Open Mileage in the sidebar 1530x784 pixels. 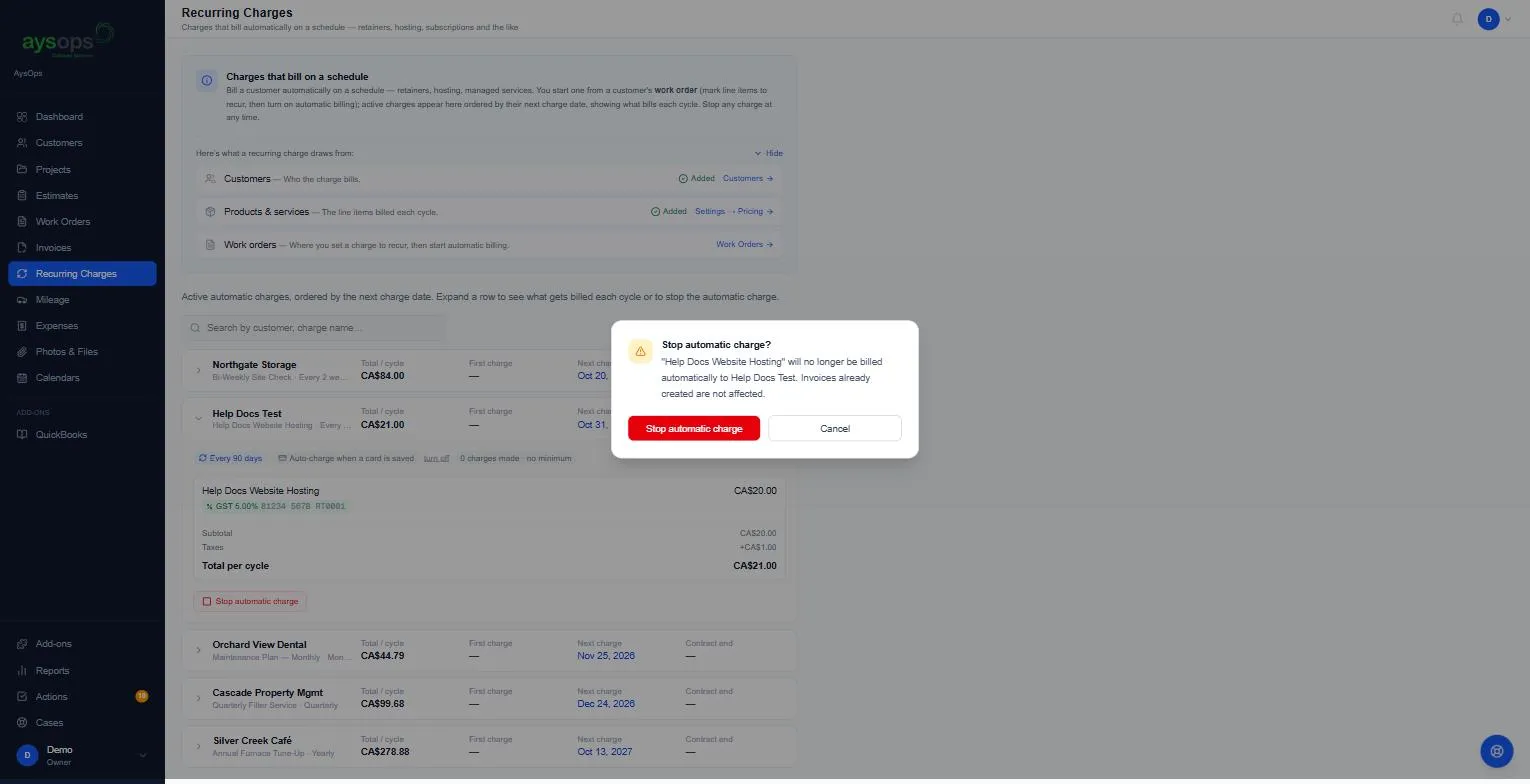pyautogui.click(x=82, y=299)
